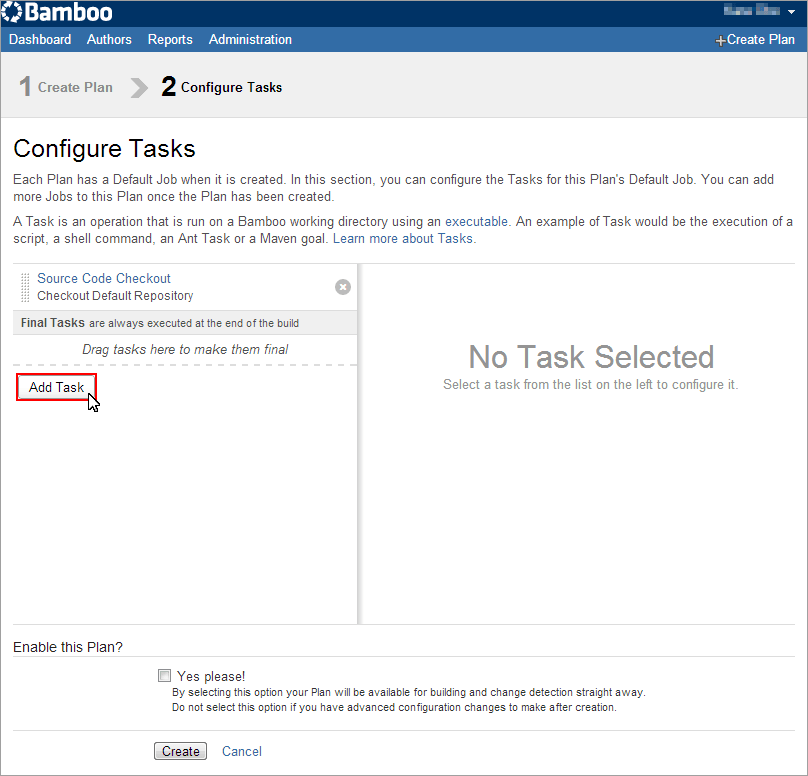Click the Configure Tasks page title
The width and height of the screenshot is (808, 776).
[x=104, y=148]
